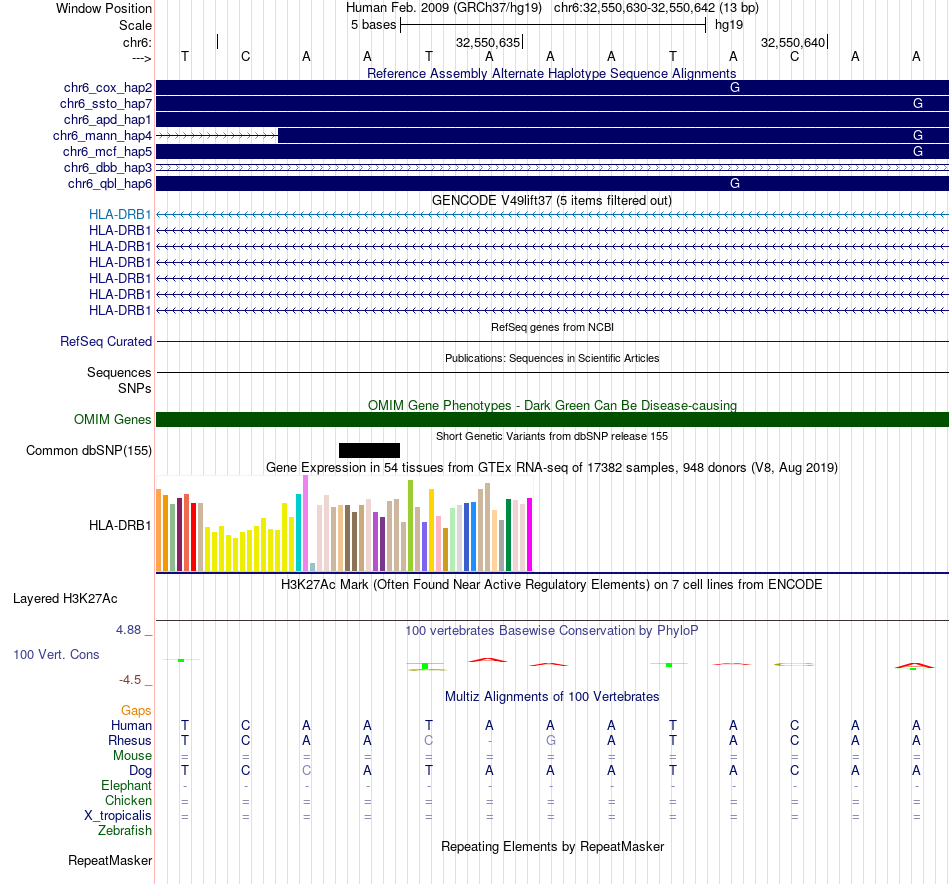This screenshot has width=950, height=884.
Task: Click the tall lime-green GTEx expression bar
Action: pyautogui.click(x=411, y=526)
